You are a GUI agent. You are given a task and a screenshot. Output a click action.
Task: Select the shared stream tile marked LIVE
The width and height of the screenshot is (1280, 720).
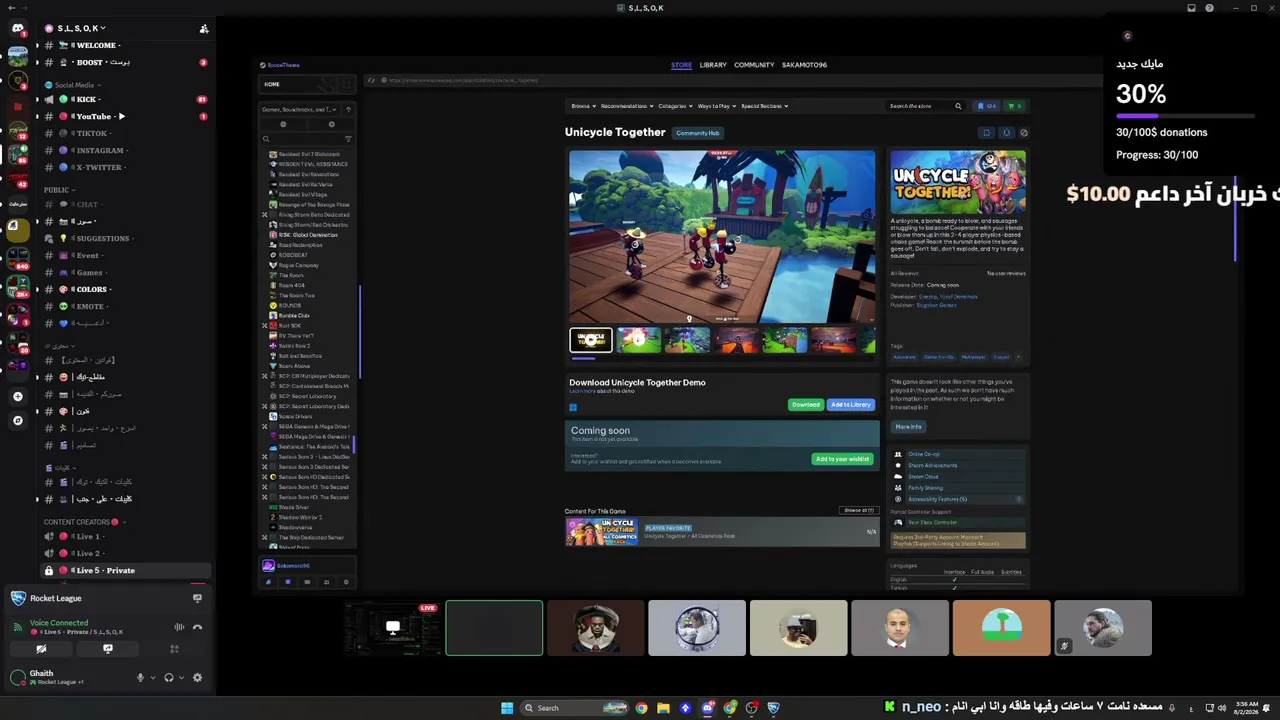[x=393, y=628]
